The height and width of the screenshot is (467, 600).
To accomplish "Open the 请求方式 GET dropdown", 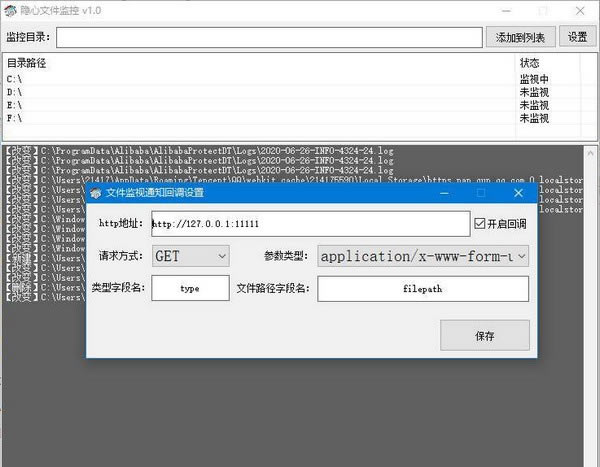I will 192,256.
